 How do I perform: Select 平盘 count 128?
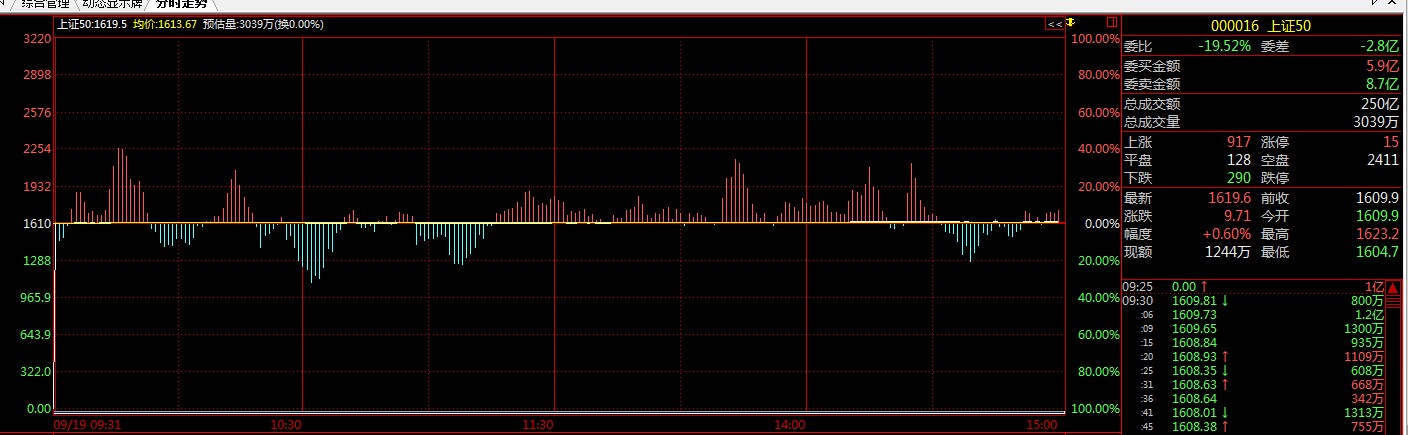(x=1239, y=160)
